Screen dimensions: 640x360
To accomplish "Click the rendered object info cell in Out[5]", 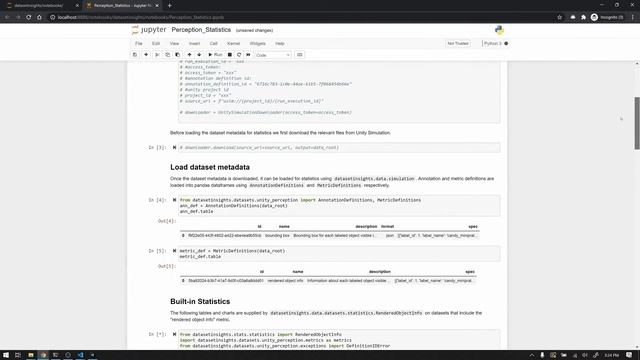I will [x=285, y=281].
